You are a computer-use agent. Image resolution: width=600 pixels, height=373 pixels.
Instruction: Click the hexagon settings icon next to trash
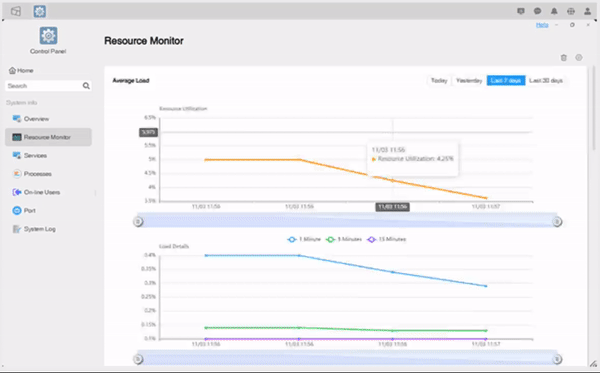[x=579, y=57]
